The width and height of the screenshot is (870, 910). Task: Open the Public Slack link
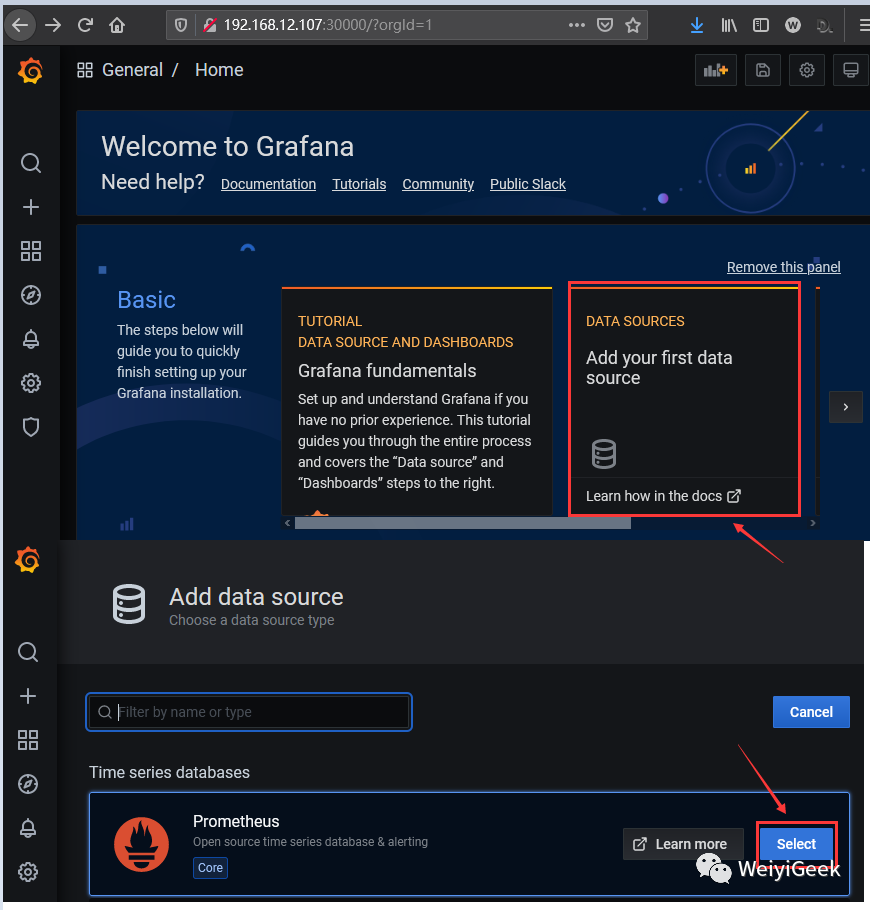click(x=528, y=185)
